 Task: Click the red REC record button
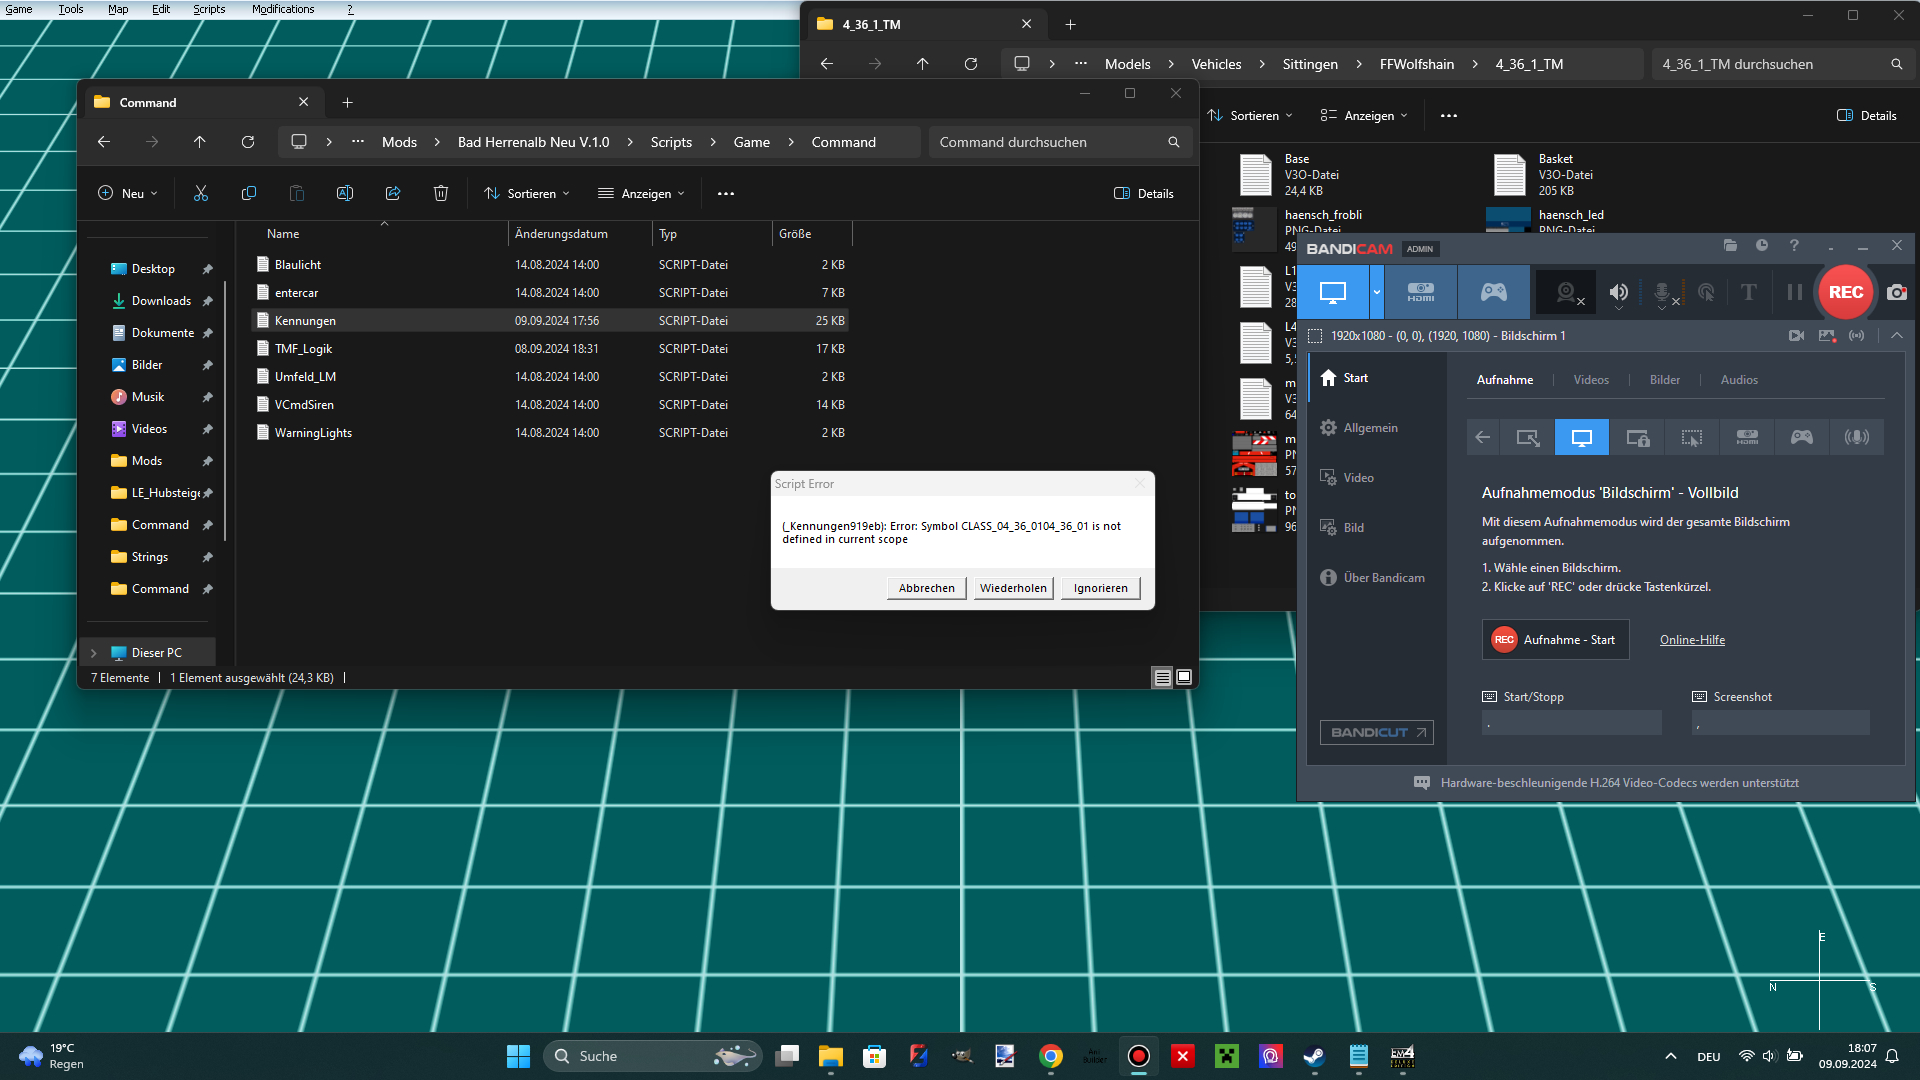(1845, 292)
